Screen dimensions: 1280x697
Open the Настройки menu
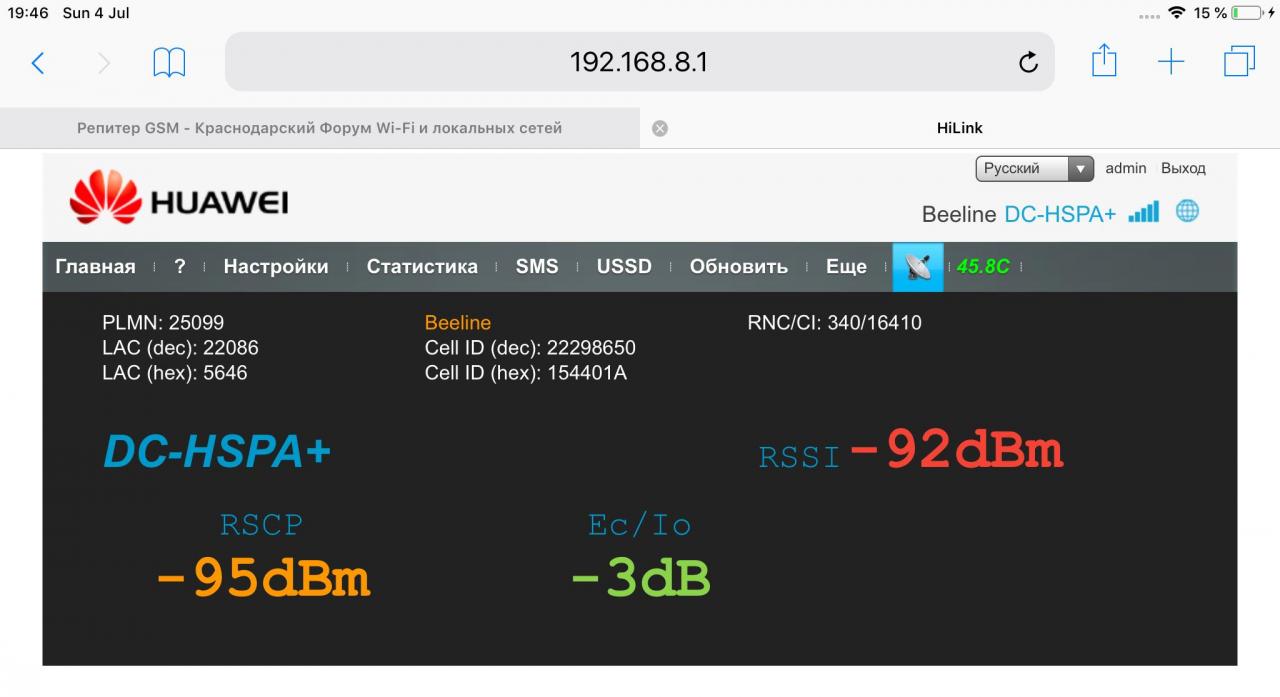(276, 267)
